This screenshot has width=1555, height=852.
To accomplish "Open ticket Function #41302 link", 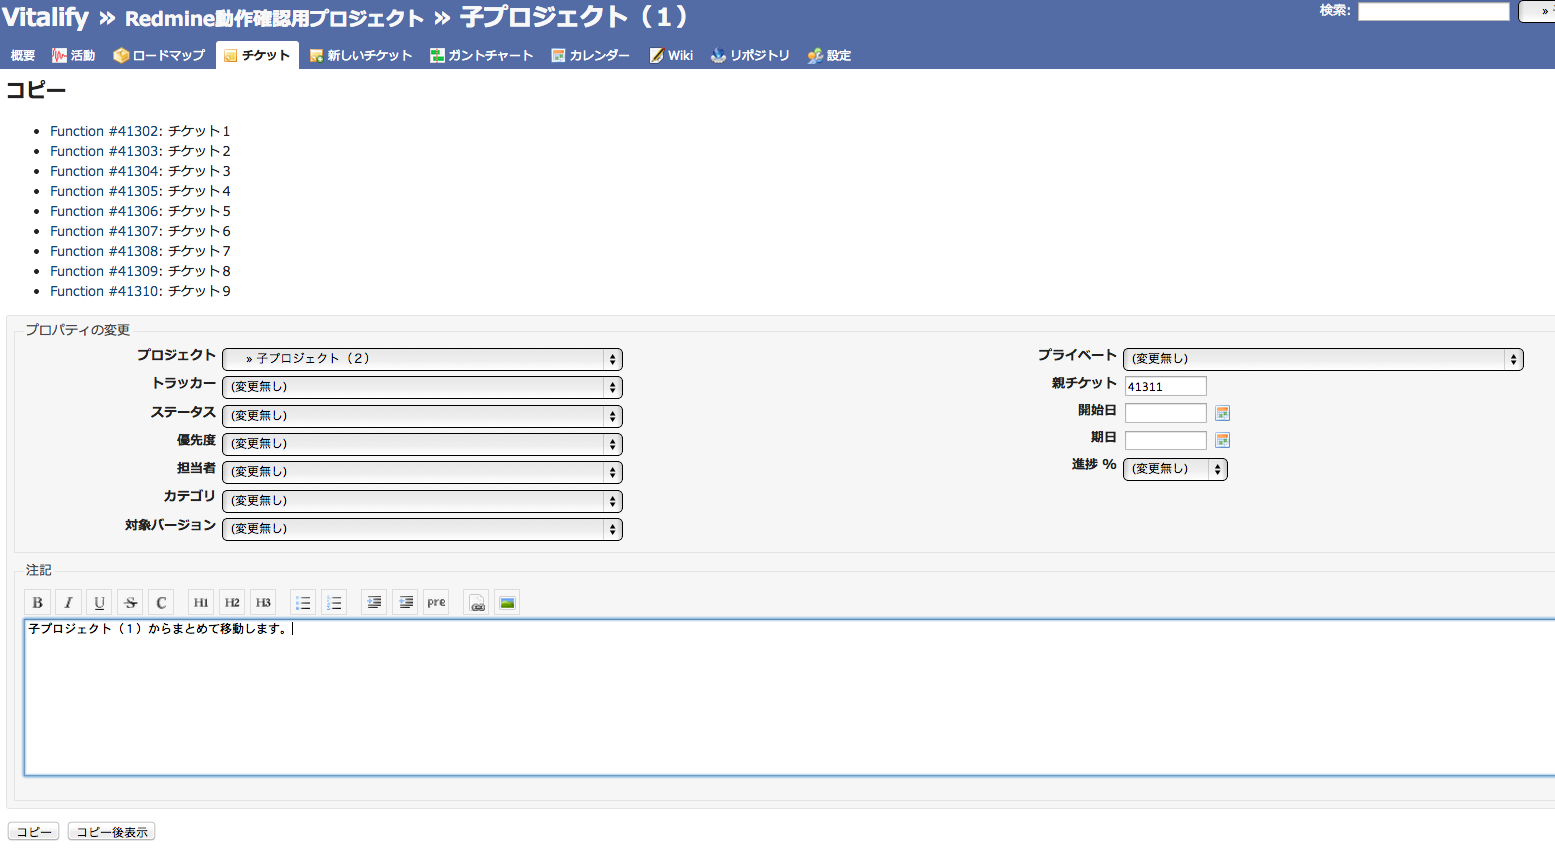I will pyautogui.click(x=106, y=131).
